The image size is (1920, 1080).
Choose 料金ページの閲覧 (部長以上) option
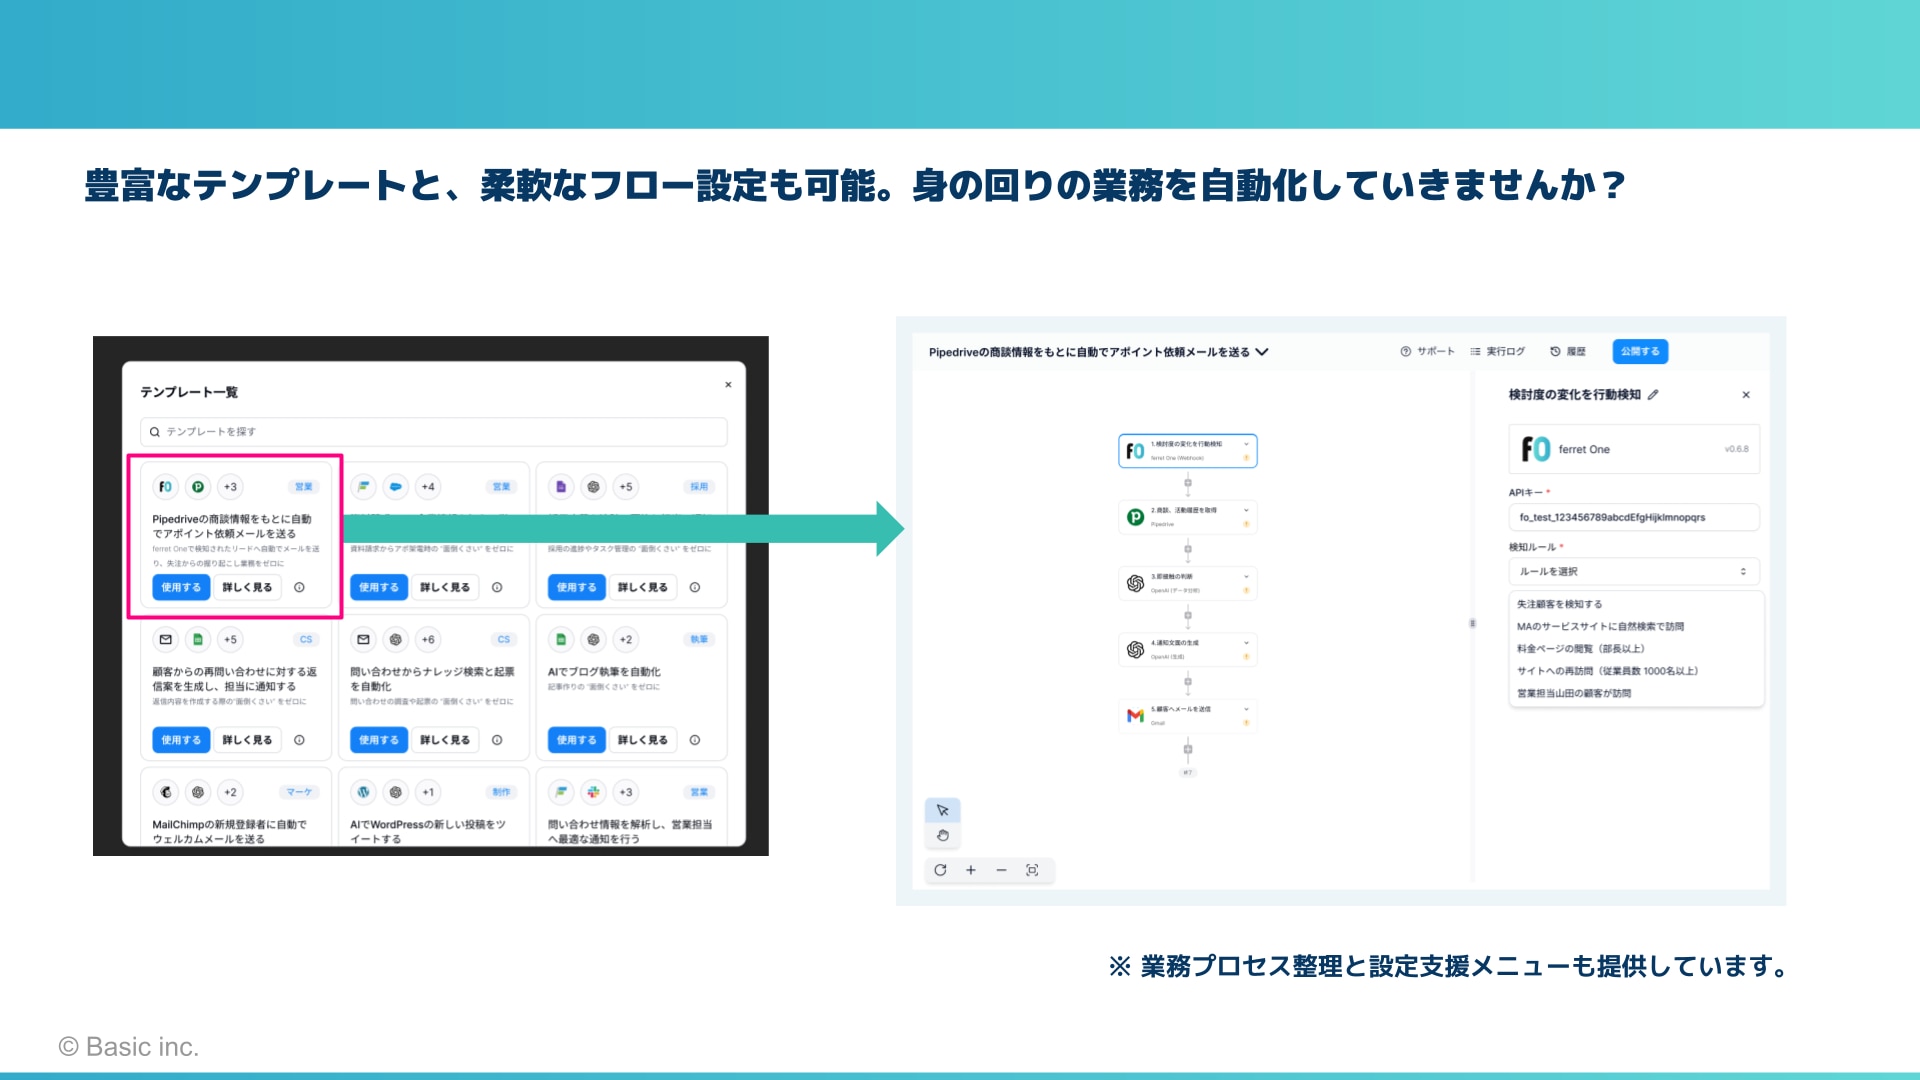[x=1580, y=649]
